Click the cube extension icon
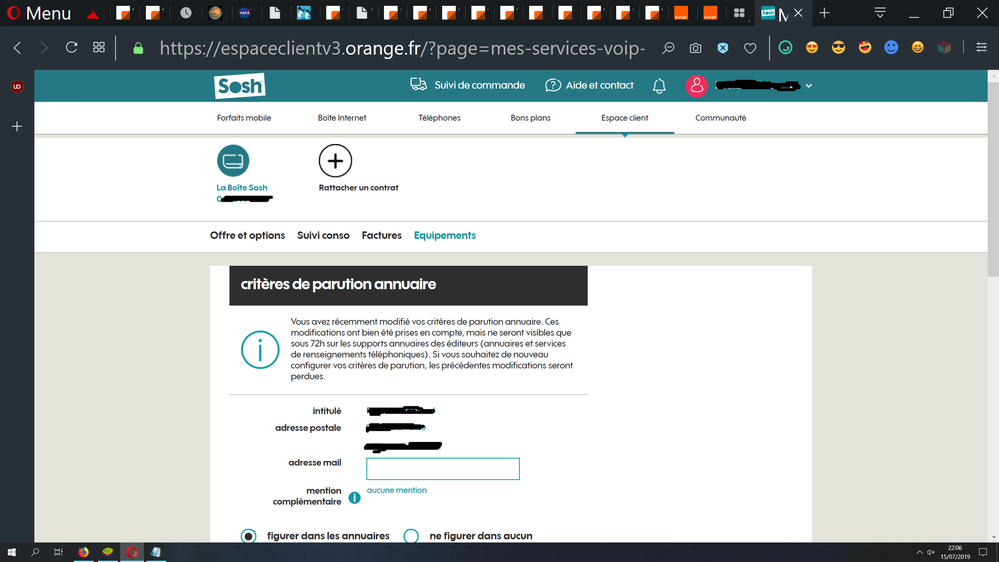This screenshot has height=562, width=999. click(944, 47)
